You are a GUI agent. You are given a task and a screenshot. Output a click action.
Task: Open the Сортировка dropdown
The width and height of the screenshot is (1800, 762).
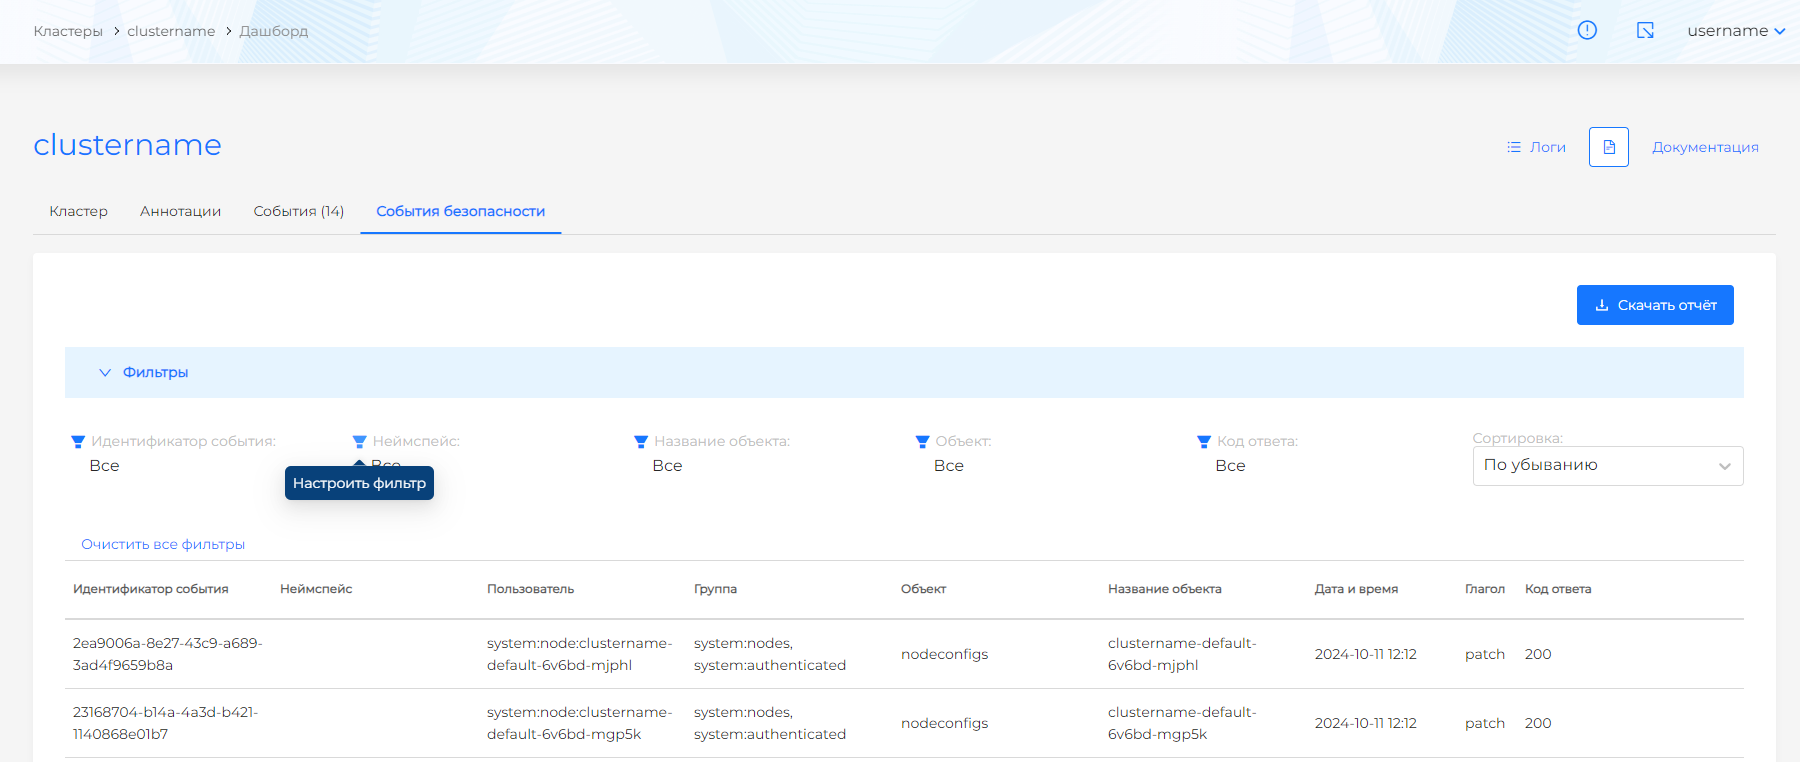(x=1607, y=466)
